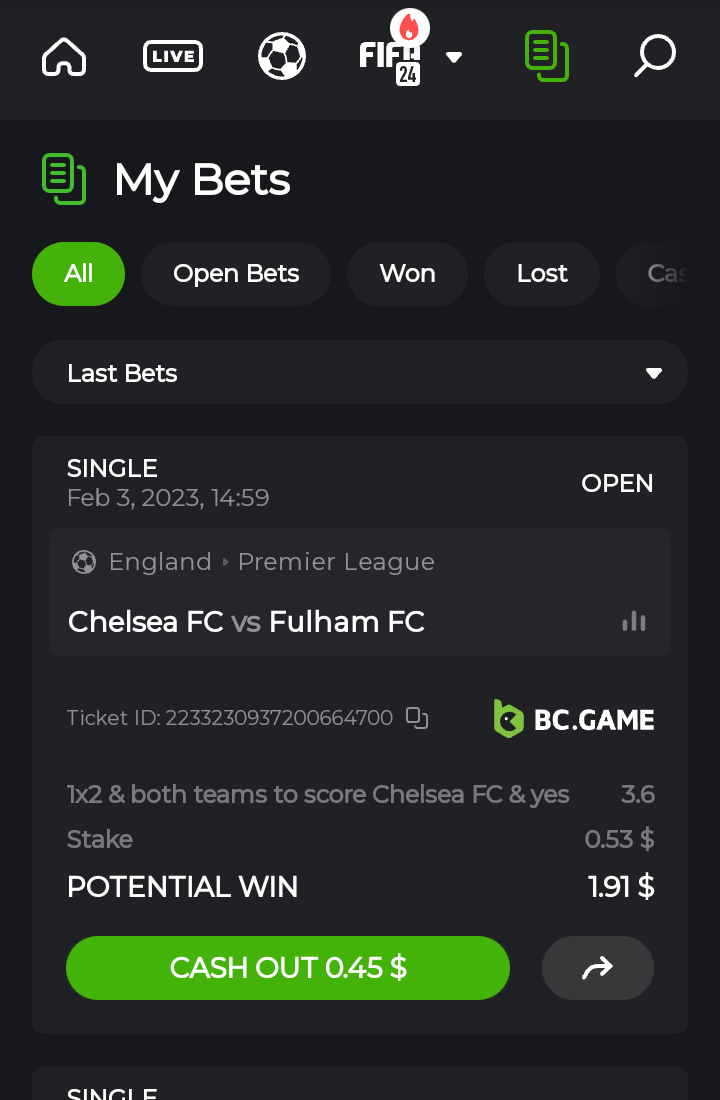Copy the ticket ID
Screen dimensions: 720x1100
[417, 718]
